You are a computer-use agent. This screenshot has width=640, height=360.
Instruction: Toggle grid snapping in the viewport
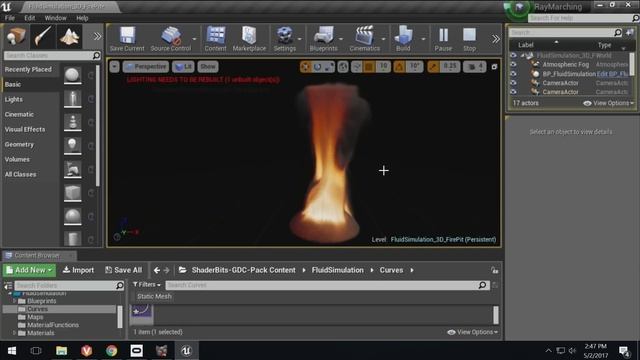tap(369, 67)
